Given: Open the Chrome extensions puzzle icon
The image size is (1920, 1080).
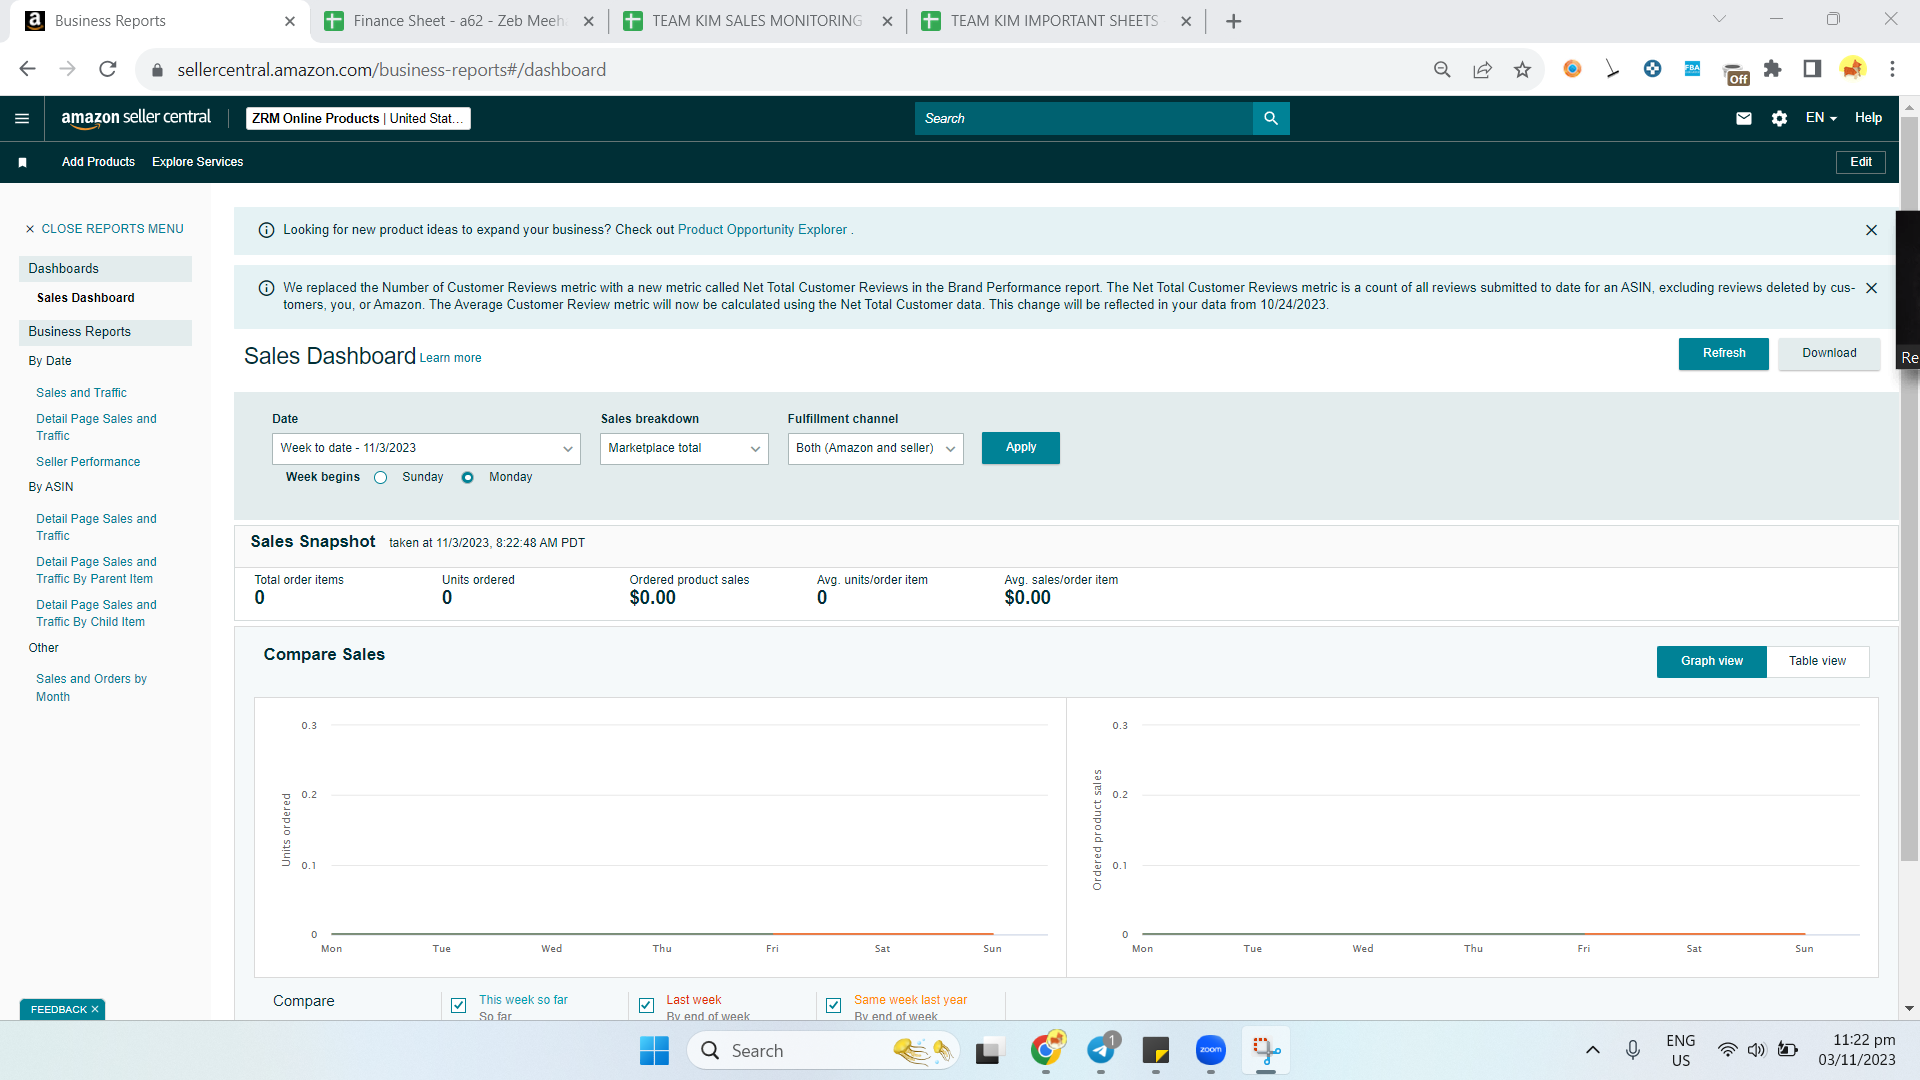Looking at the screenshot, I should click(1772, 69).
